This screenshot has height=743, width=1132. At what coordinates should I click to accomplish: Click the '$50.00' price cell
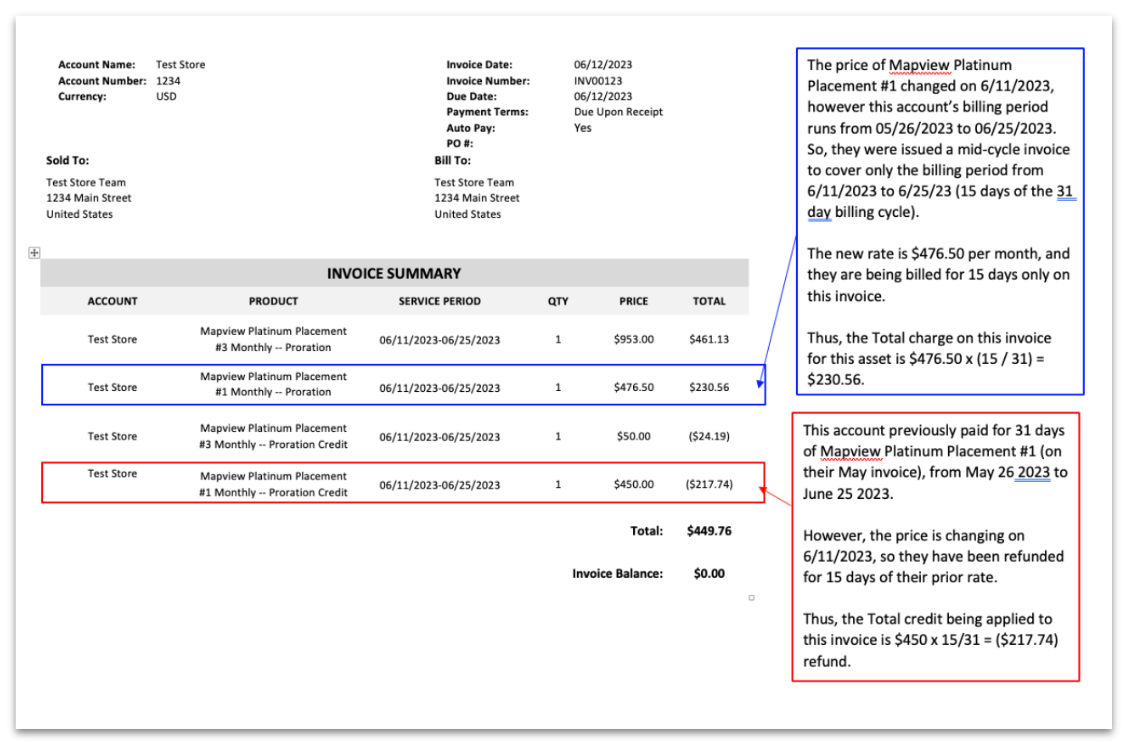point(634,437)
